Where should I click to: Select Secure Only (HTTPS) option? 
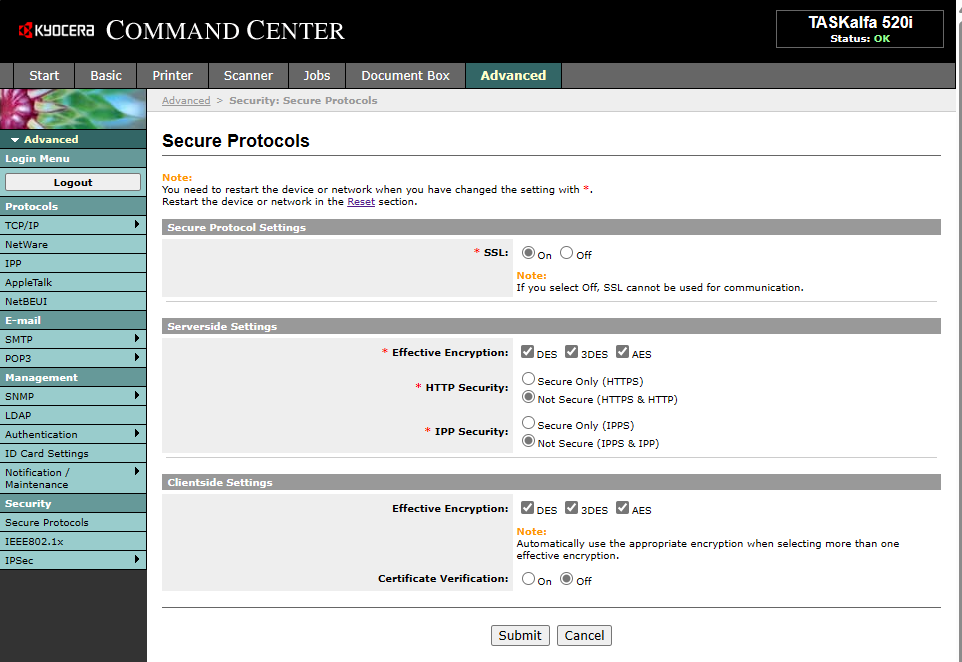click(x=529, y=380)
